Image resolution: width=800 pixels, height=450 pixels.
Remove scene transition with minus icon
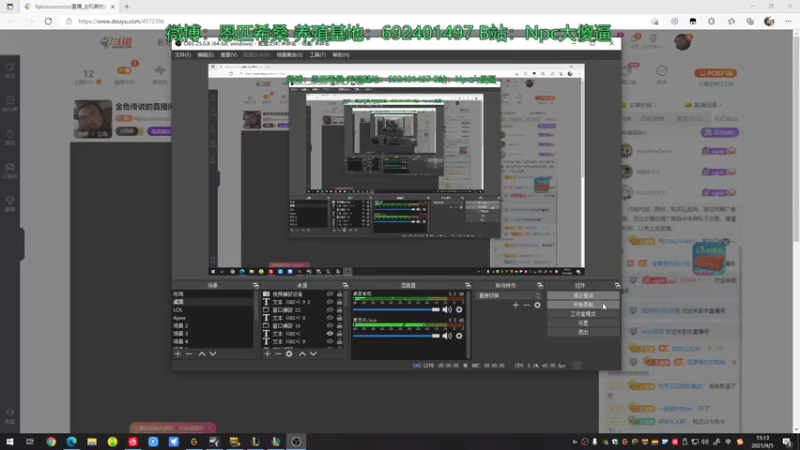tap(527, 305)
